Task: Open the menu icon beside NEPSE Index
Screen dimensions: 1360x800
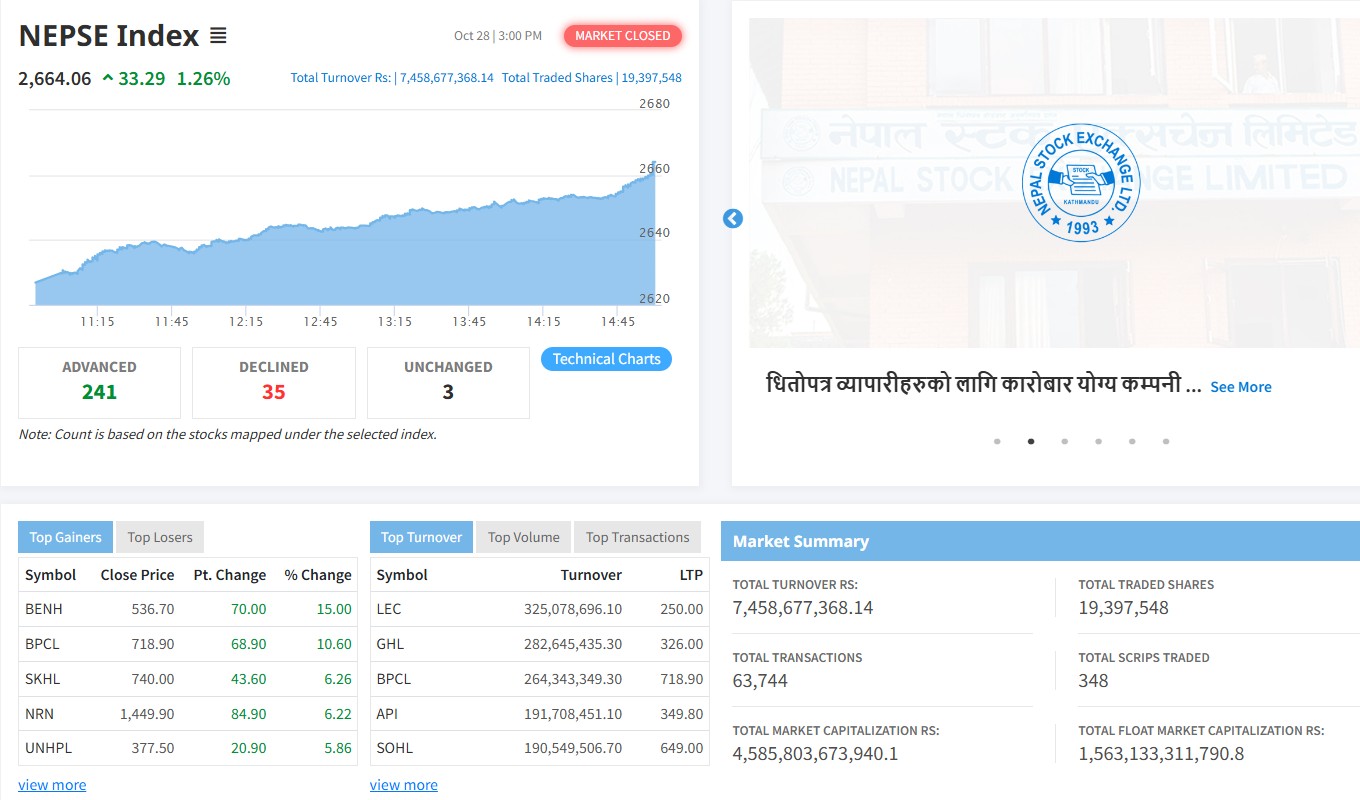Action: click(x=218, y=36)
